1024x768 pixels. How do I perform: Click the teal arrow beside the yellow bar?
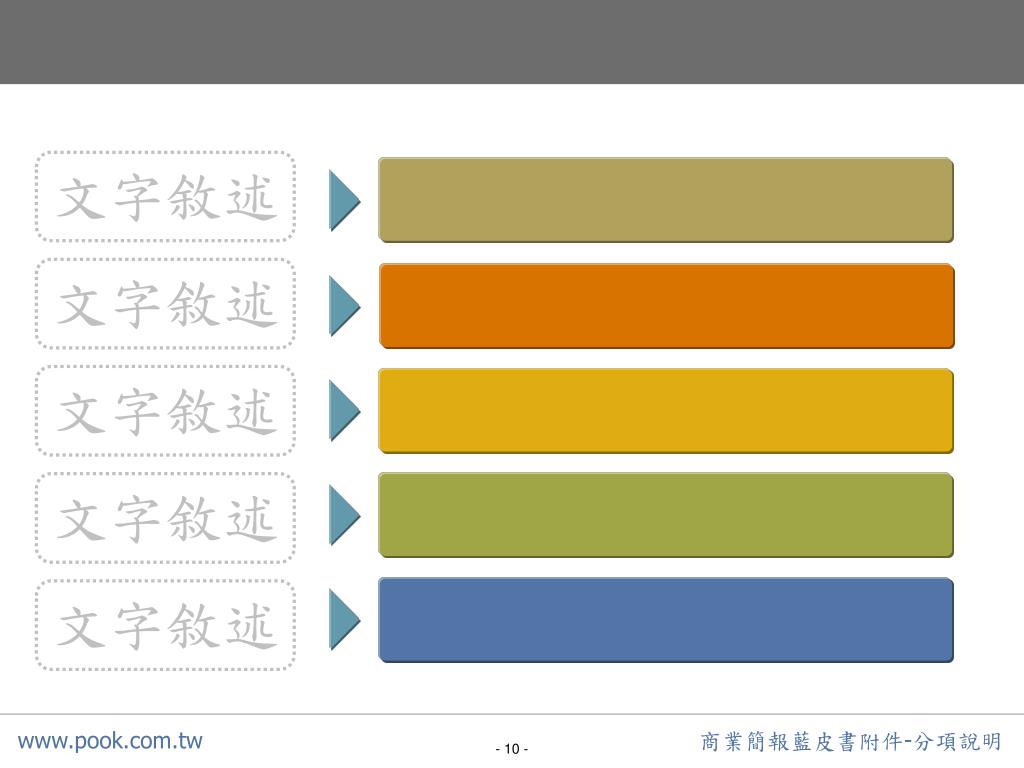(344, 411)
